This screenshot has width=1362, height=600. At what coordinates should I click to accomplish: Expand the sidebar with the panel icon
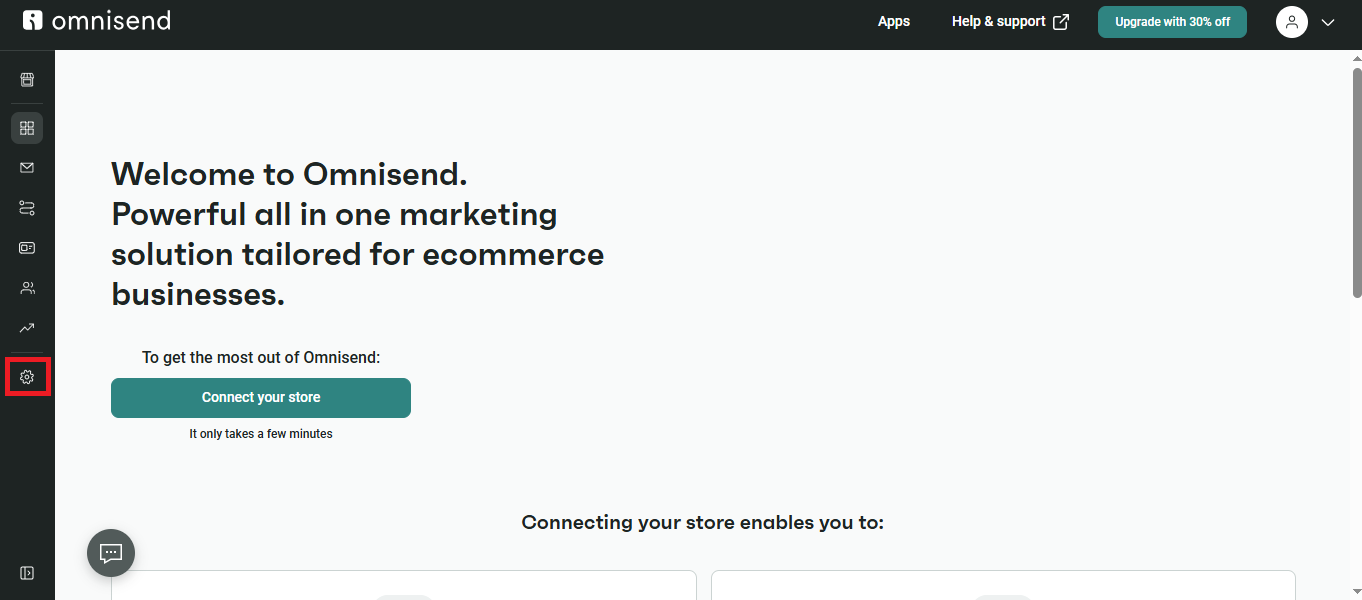[27, 573]
